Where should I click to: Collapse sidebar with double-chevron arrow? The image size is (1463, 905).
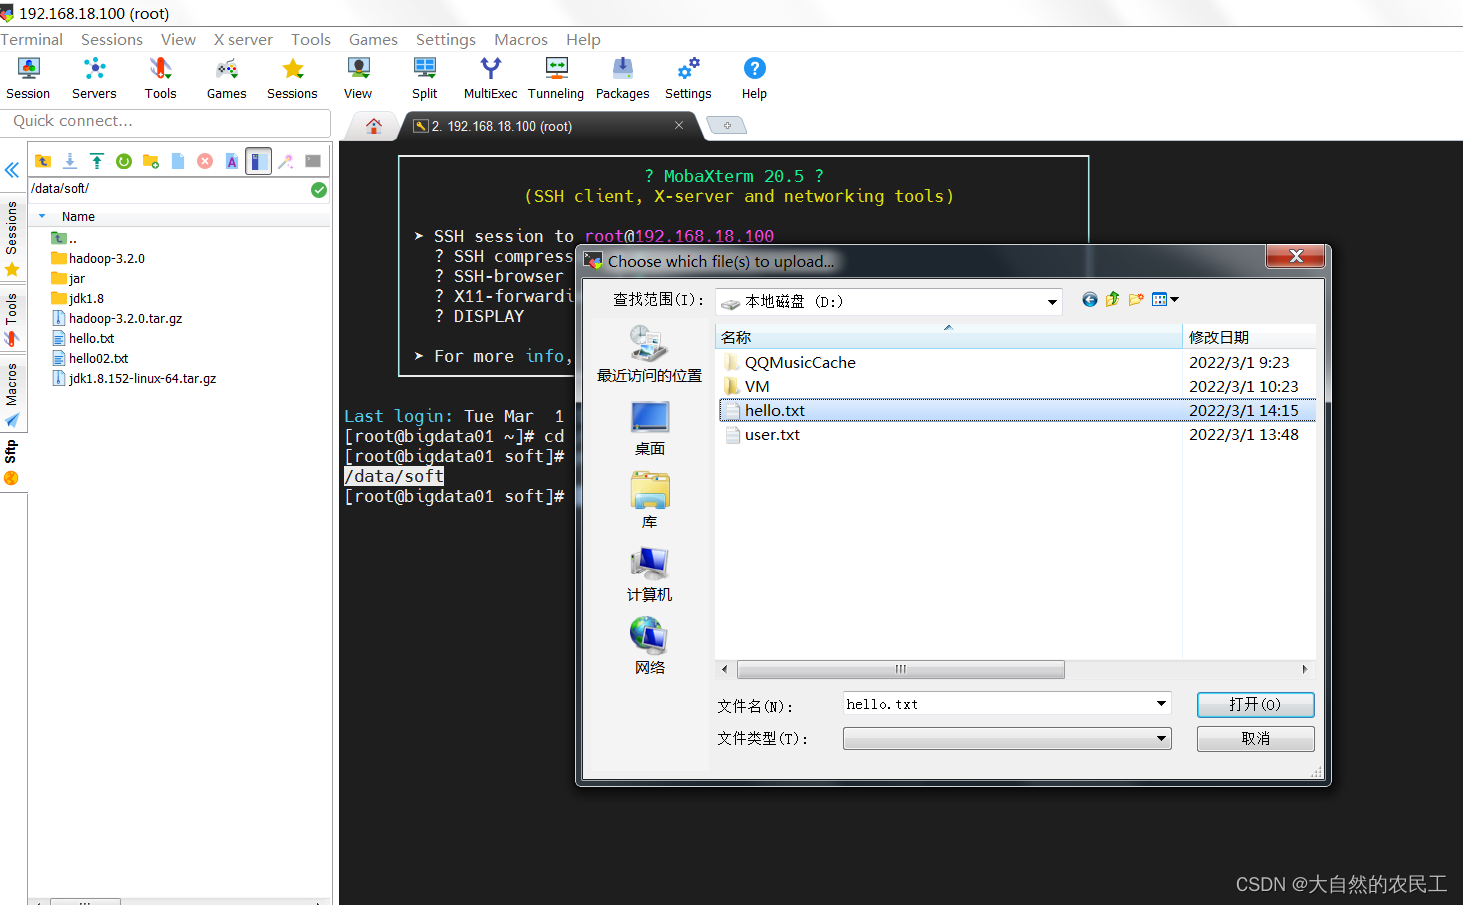coord(12,170)
